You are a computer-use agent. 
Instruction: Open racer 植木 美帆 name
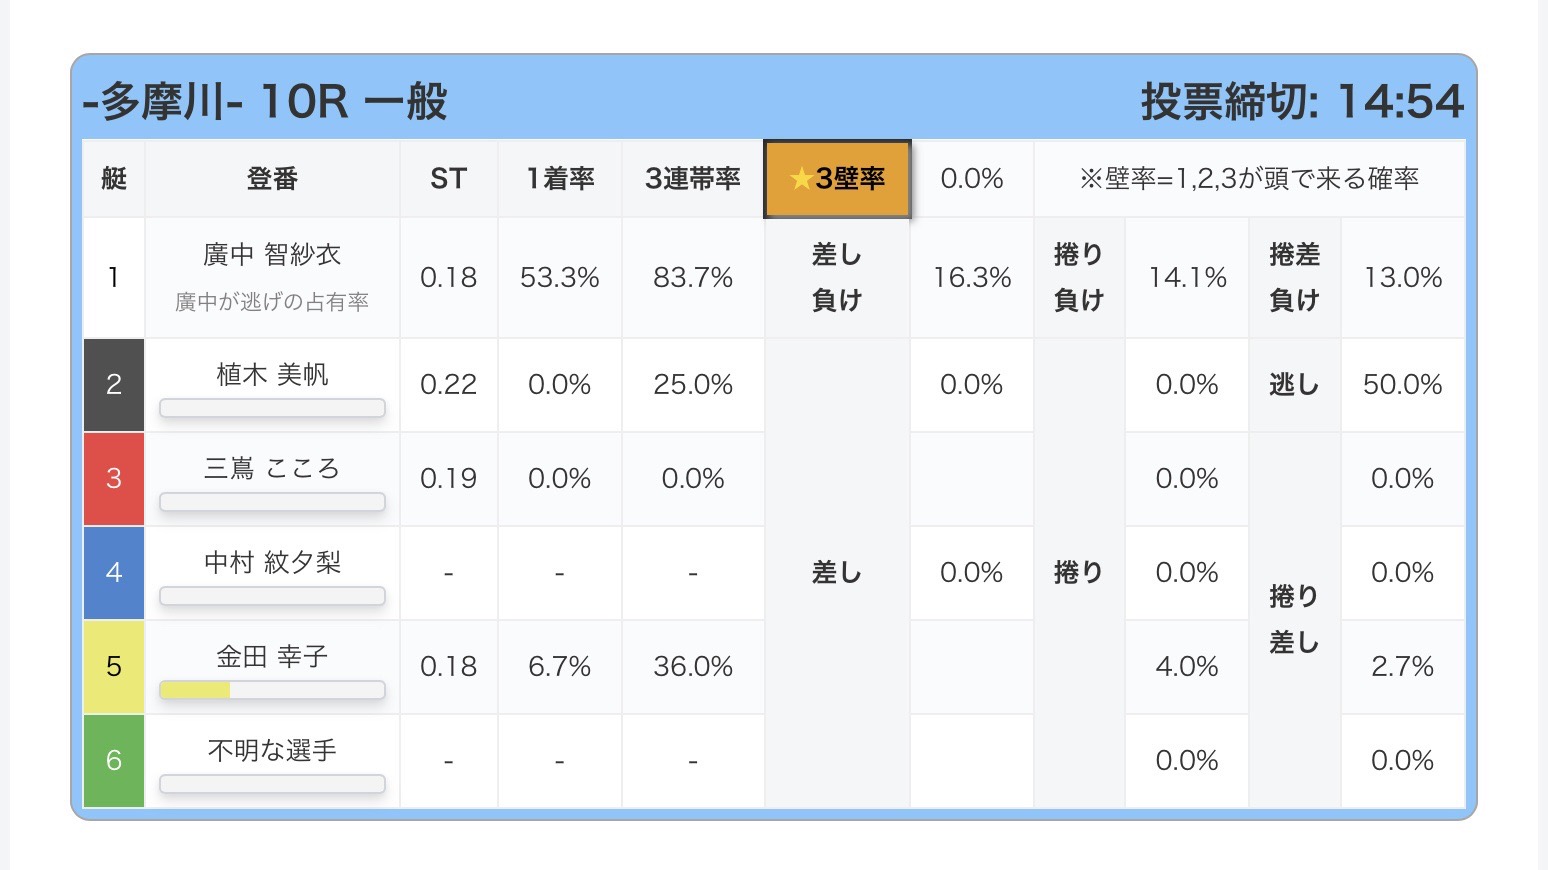pos(272,375)
